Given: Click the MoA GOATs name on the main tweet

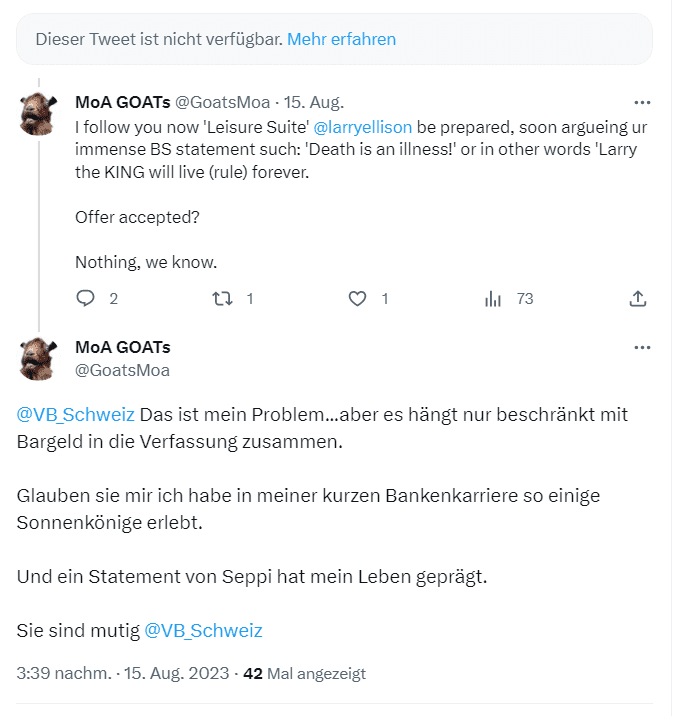Looking at the screenshot, I should pos(122,347).
